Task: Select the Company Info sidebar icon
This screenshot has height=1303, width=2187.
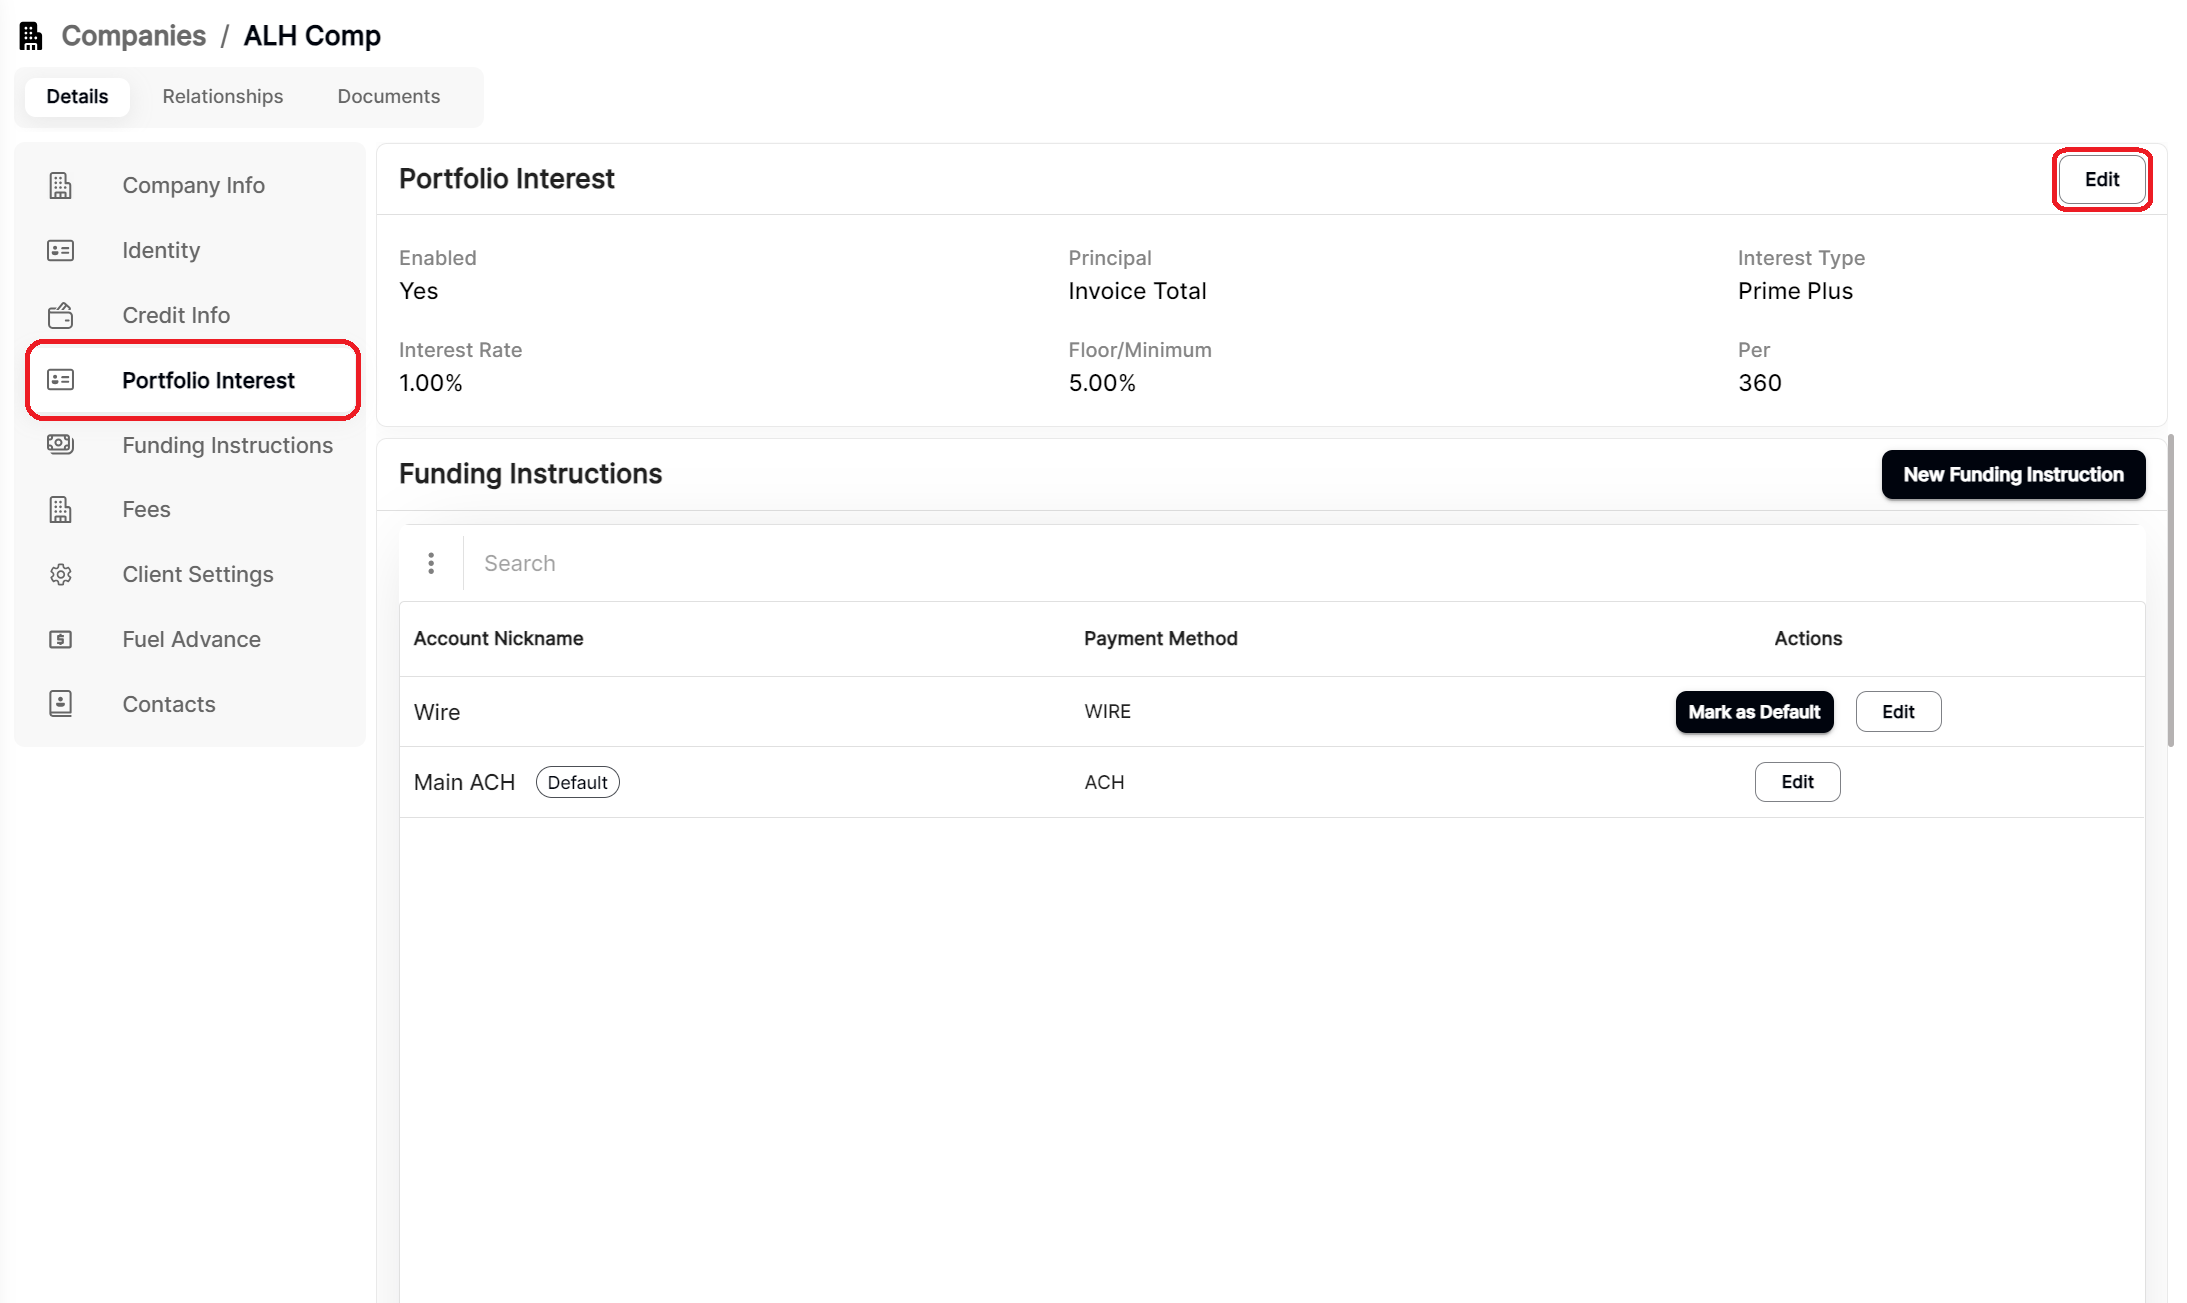Action: click(60, 185)
